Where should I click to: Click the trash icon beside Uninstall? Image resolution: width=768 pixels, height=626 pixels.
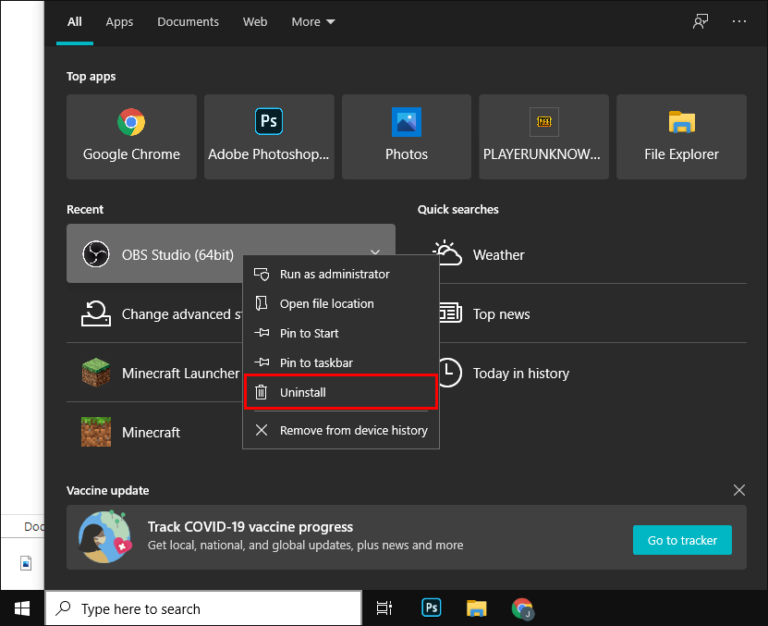coord(262,392)
